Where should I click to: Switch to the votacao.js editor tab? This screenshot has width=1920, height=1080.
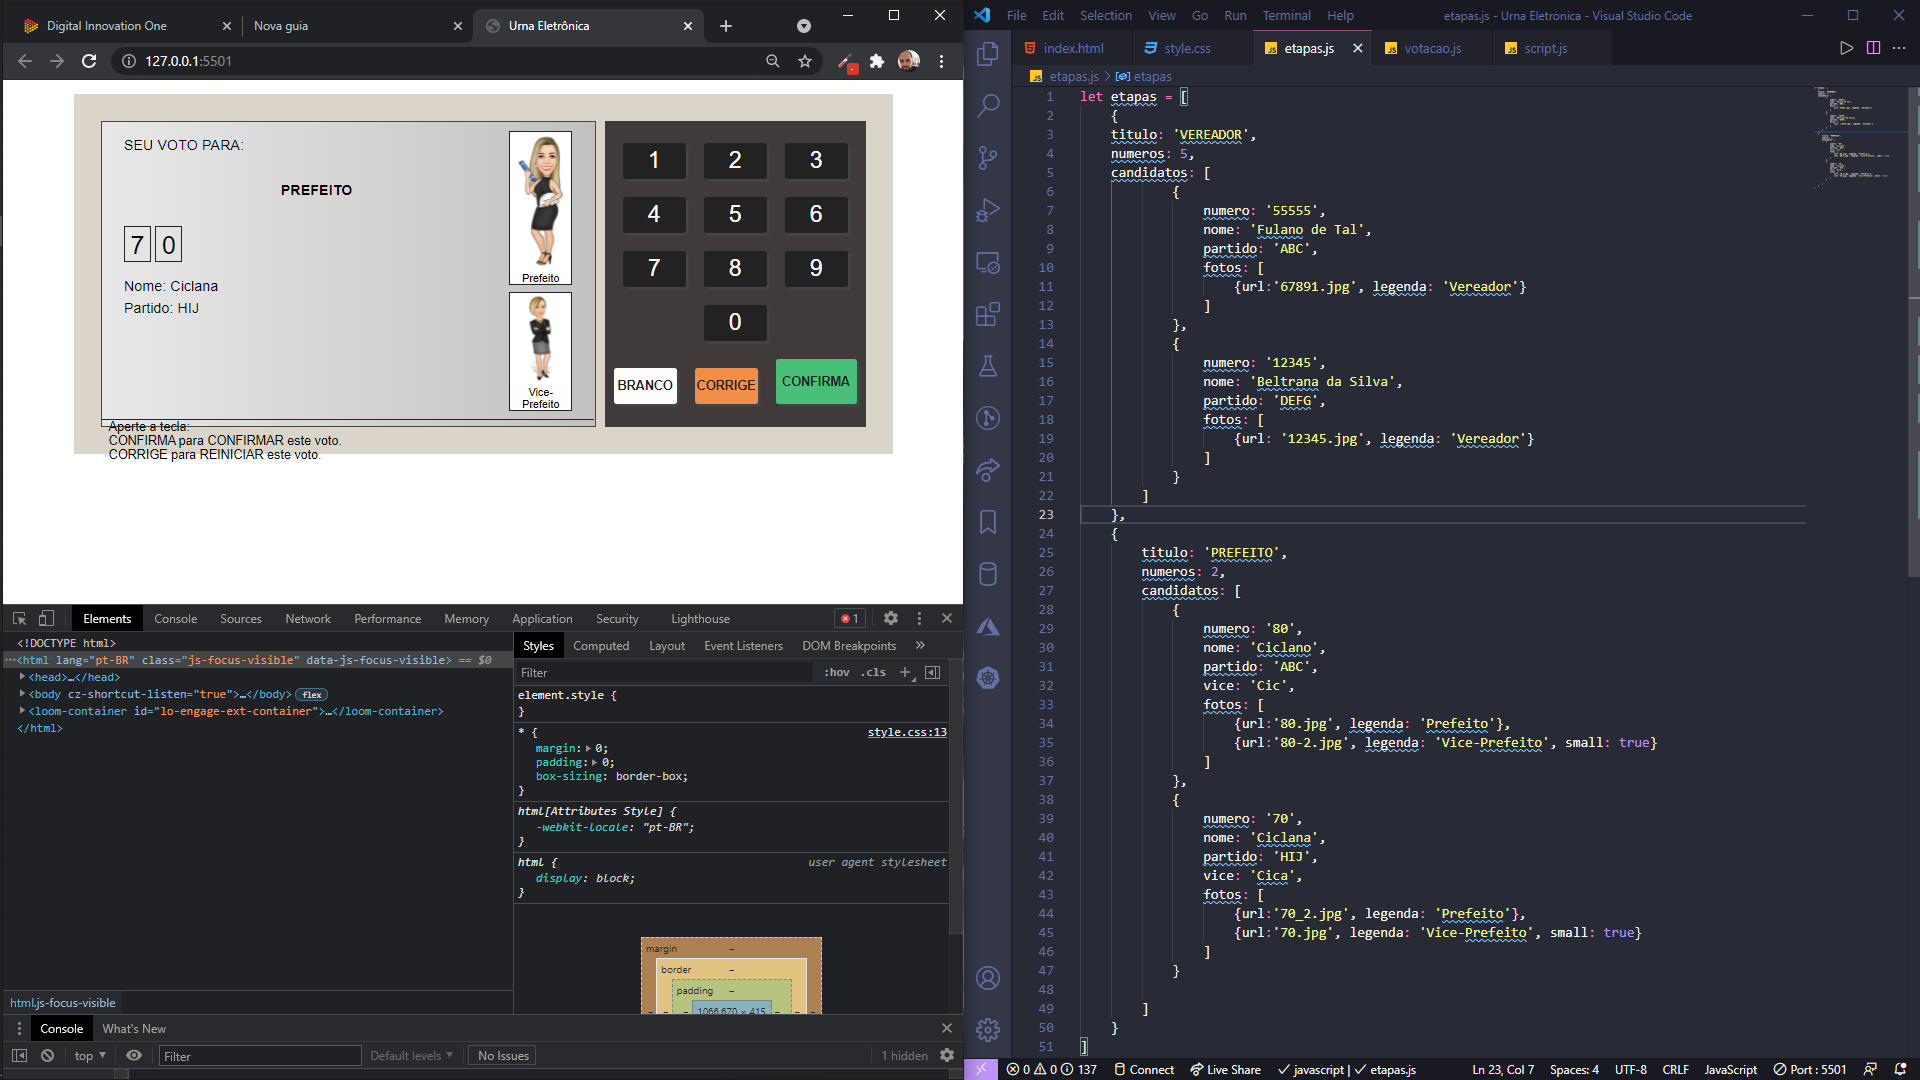click(1432, 47)
